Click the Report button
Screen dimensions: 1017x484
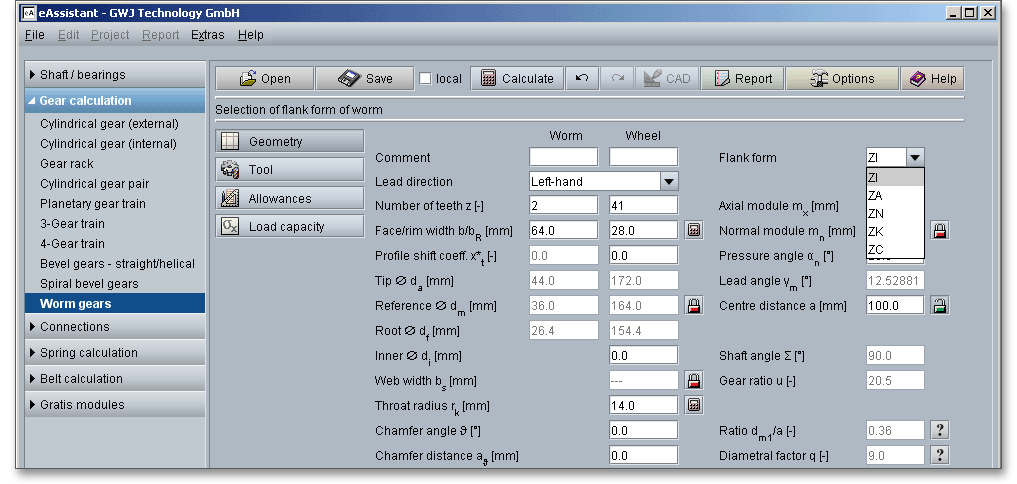point(743,79)
